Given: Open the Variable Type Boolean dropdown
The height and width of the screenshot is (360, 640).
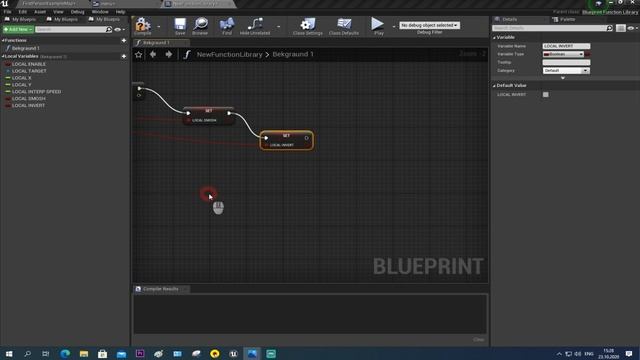Looking at the screenshot, I should click(563, 54).
